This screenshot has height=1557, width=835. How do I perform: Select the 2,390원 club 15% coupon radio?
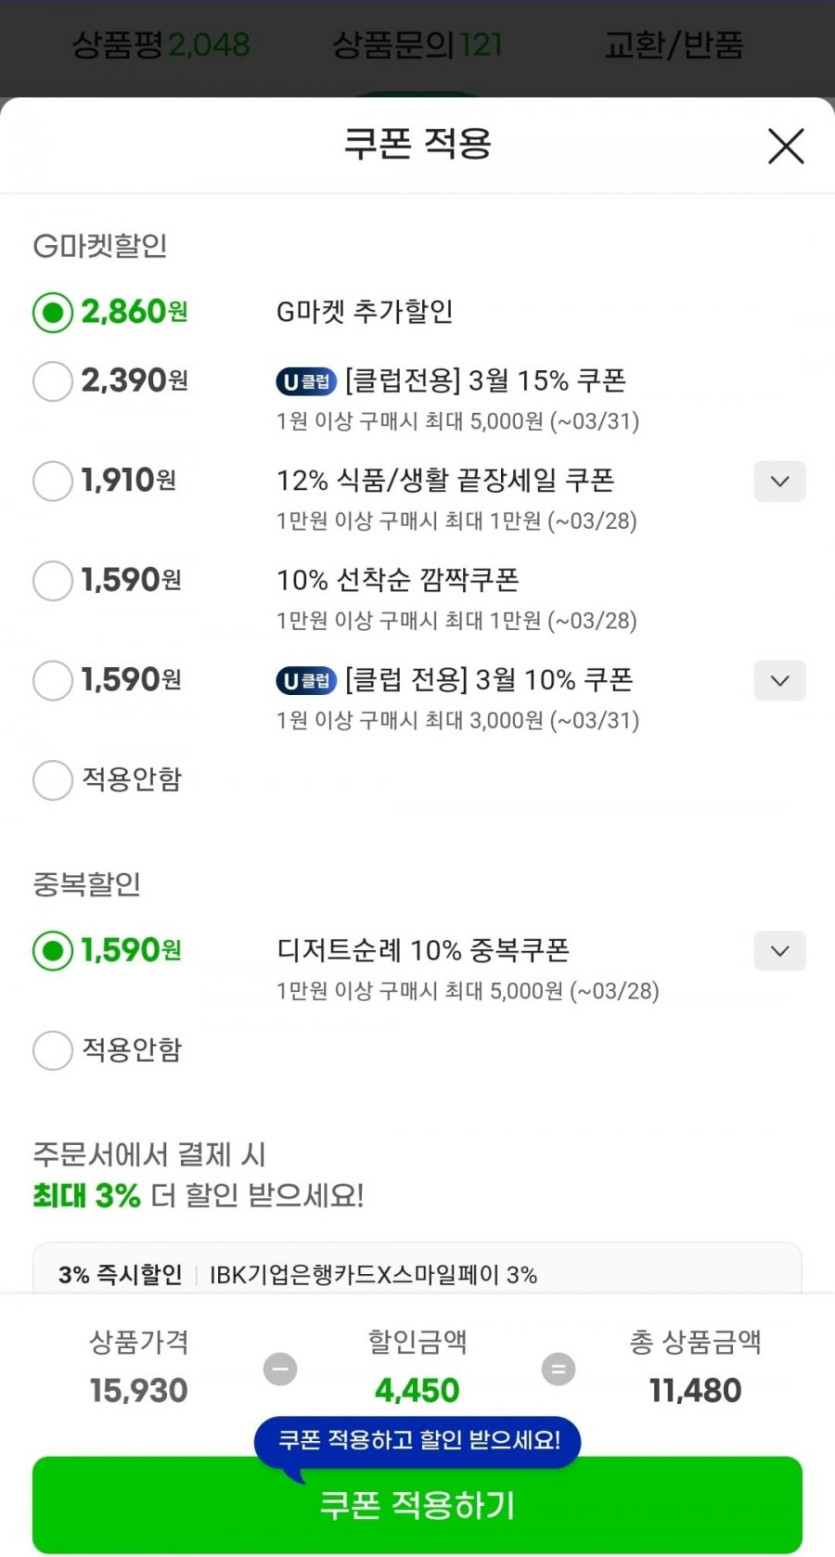(53, 381)
